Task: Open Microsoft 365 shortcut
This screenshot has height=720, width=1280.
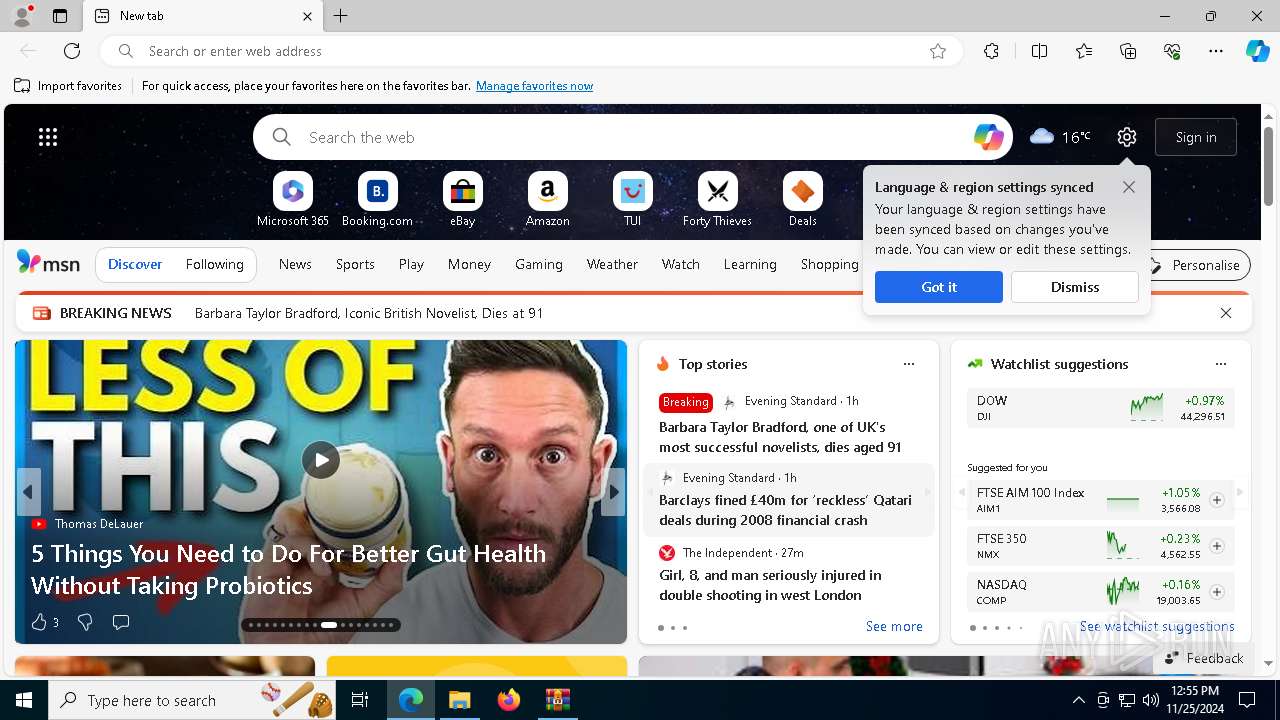Action: (x=292, y=200)
